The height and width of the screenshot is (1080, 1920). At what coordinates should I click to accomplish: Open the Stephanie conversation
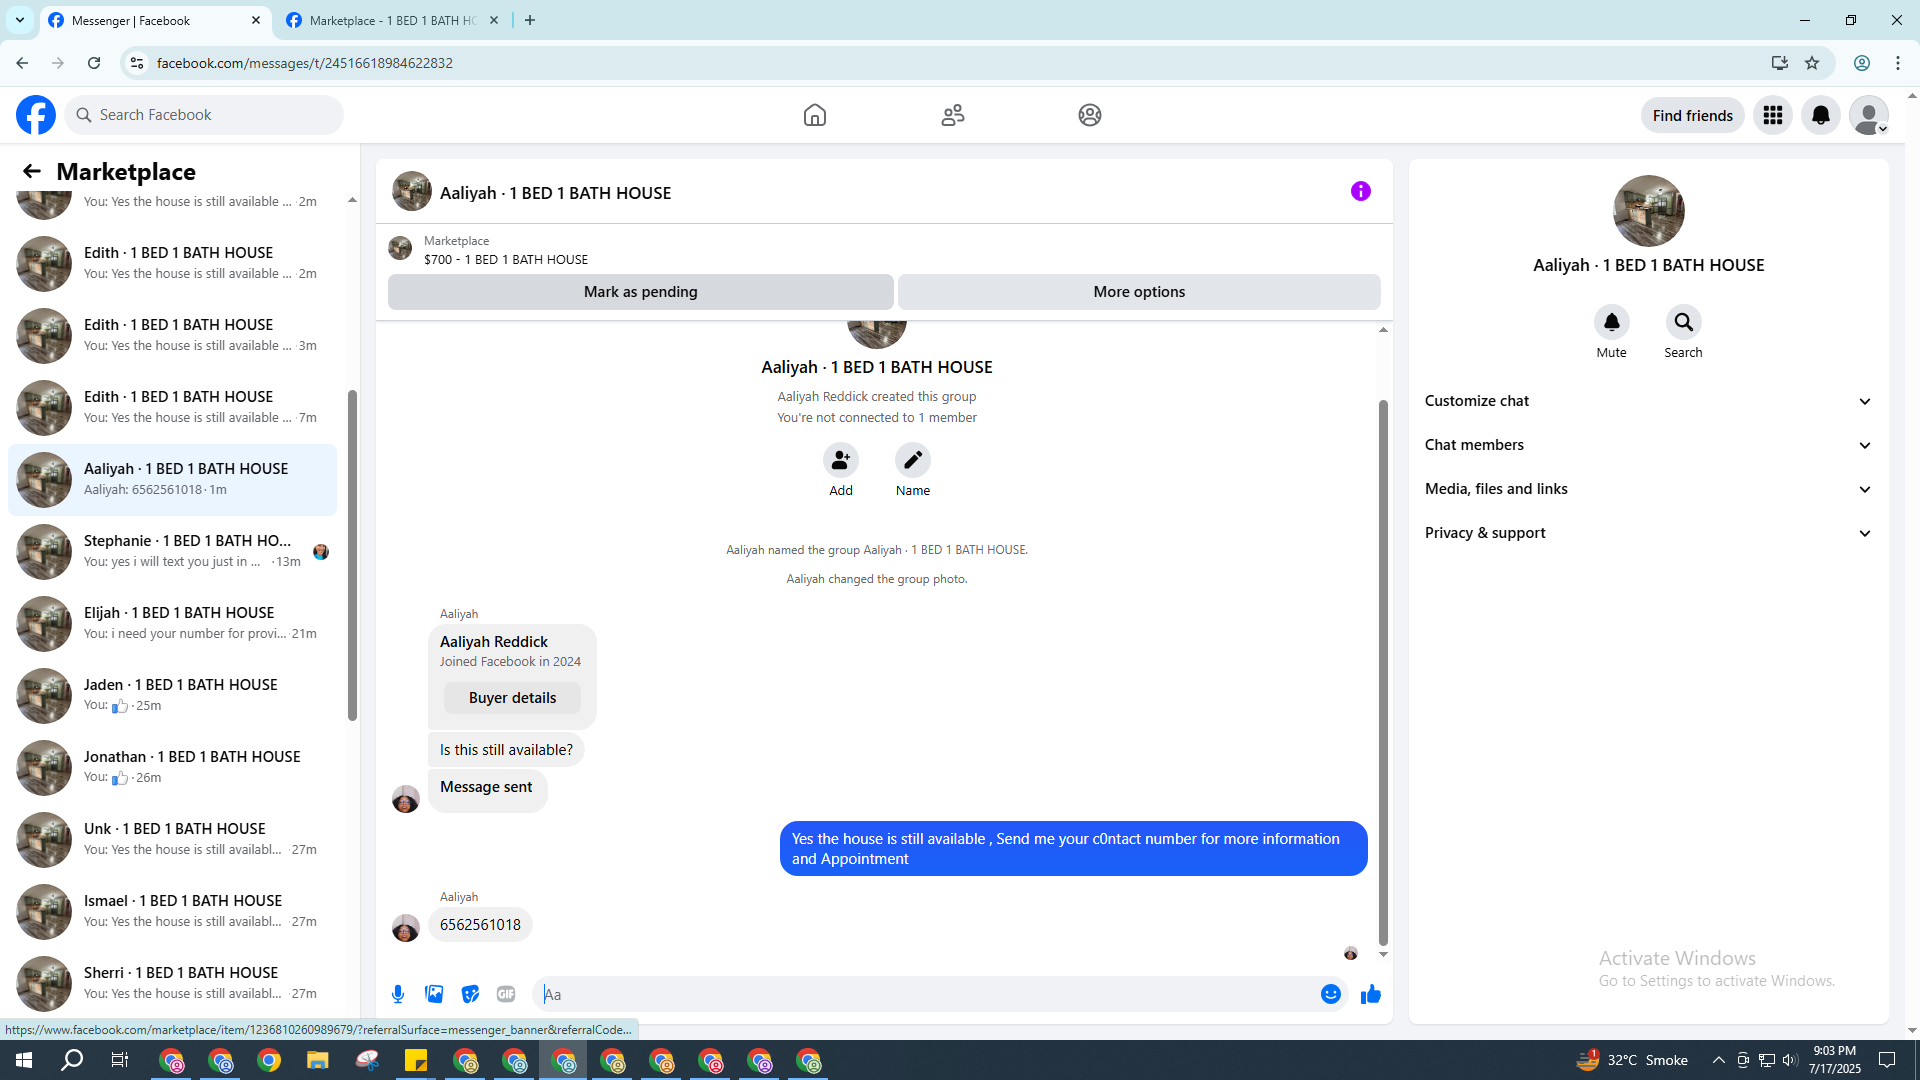tap(172, 551)
